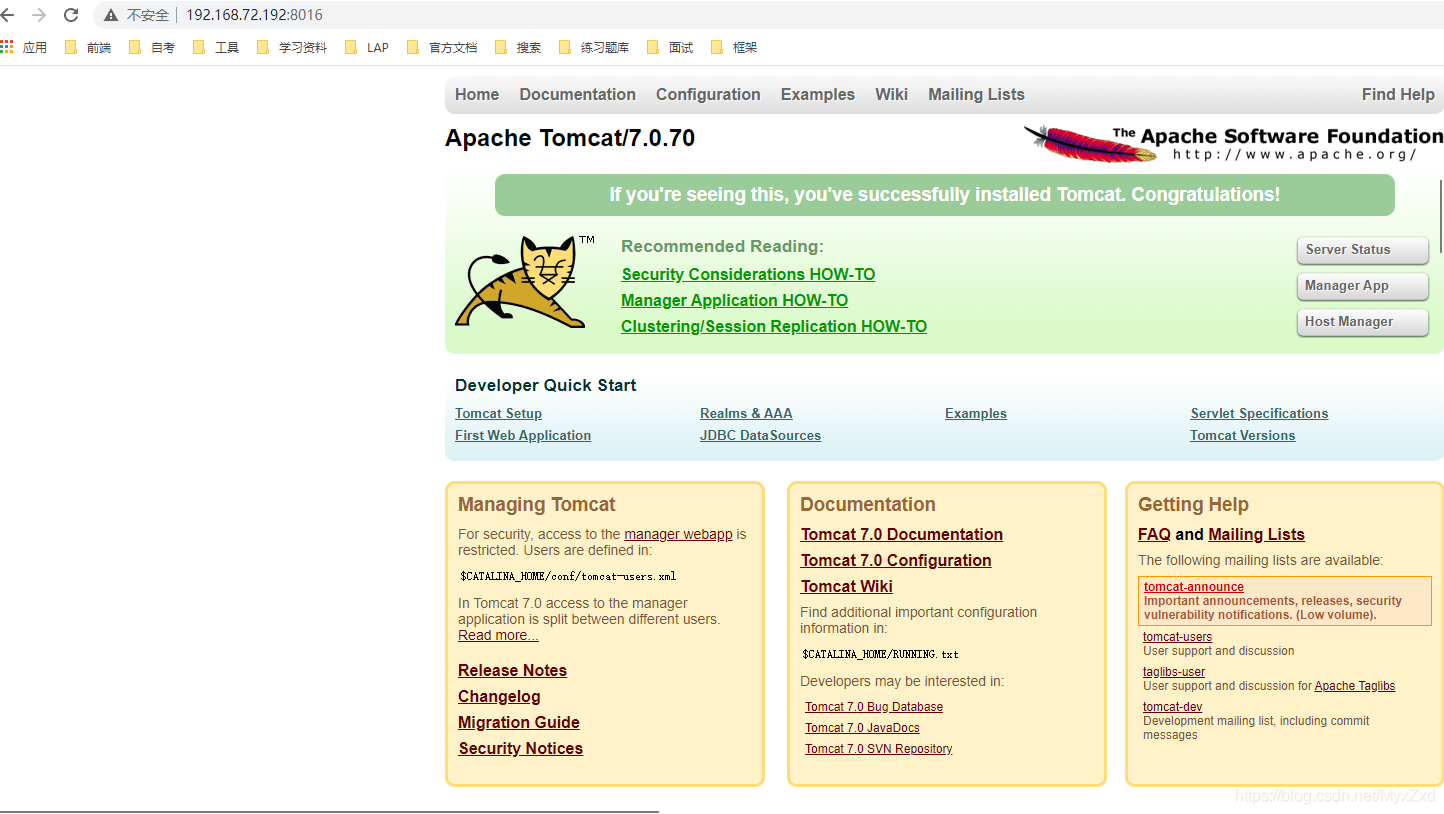1444x814 pixels.
Task: Open the Configuration nav item
Action: 708,95
